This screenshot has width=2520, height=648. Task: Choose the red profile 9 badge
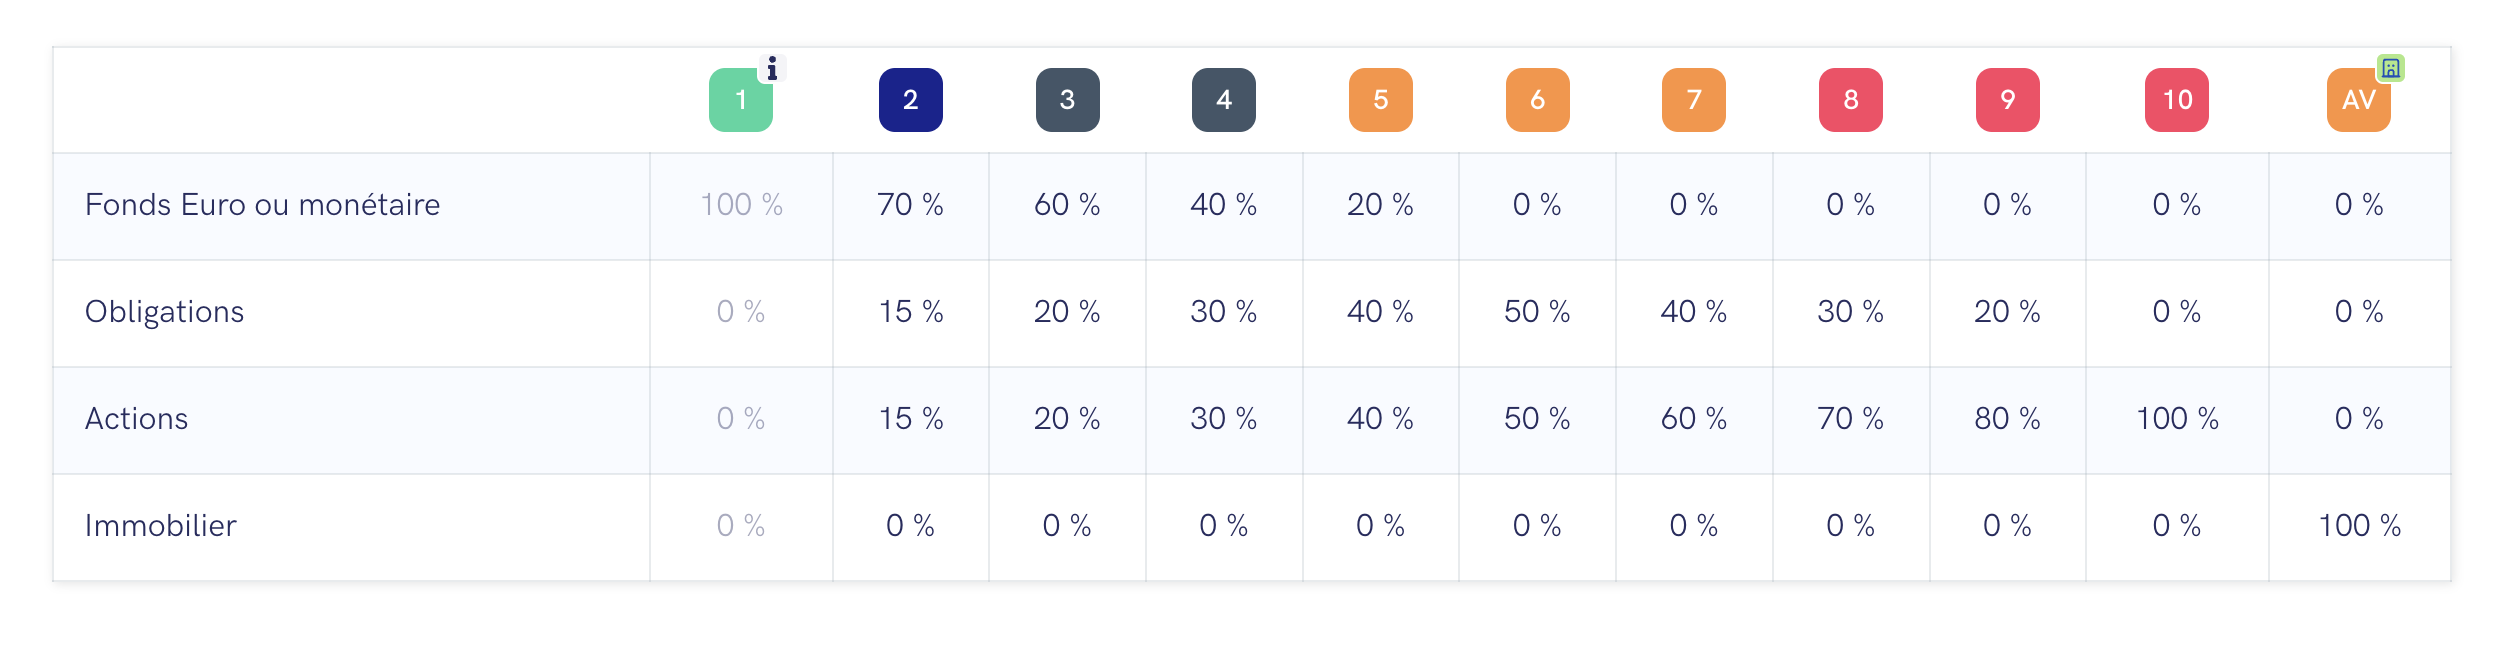coord(2007,100)
